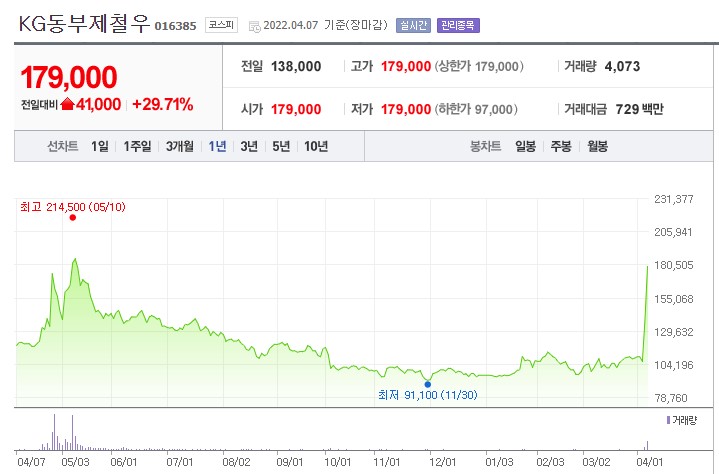This screenshot has height=474, width=719.
Task: Click the blue 최저 91,100 marker dot
Action: click(428, 384)
